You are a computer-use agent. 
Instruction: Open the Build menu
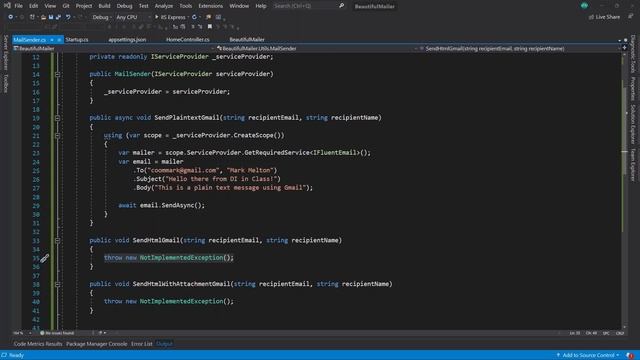(104, 6)
